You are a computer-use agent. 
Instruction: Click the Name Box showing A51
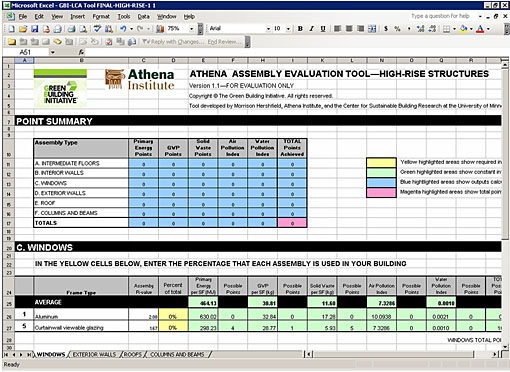[26, 52]
